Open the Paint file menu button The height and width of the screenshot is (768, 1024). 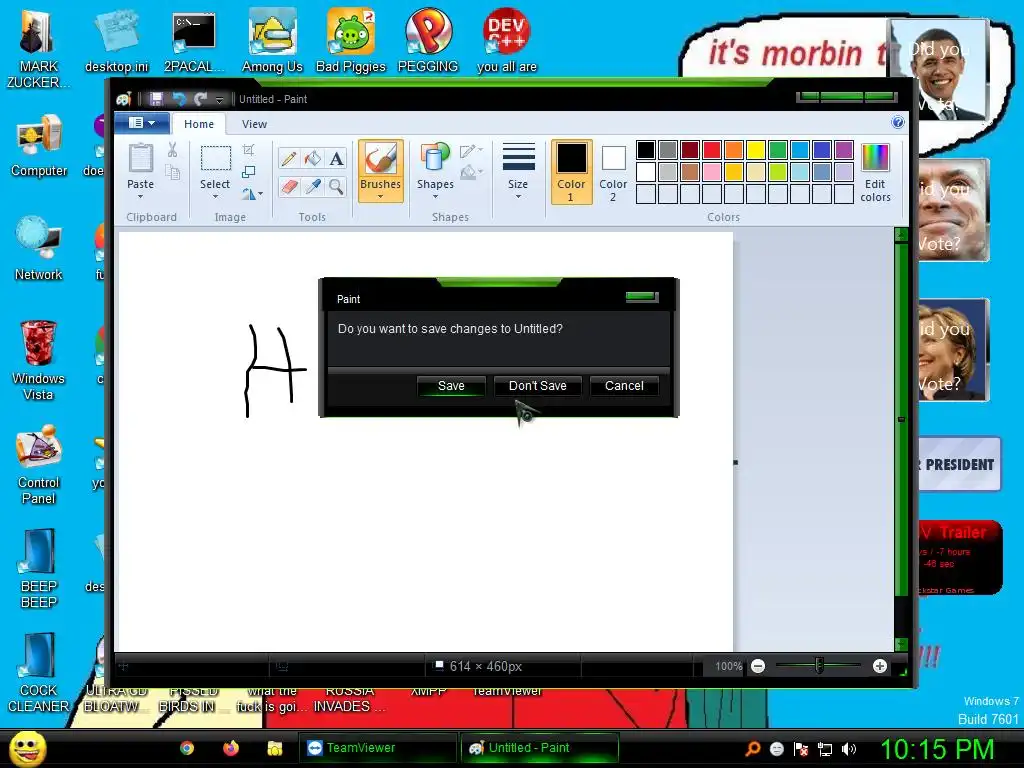pyautogui.click(x=142, y=123)
